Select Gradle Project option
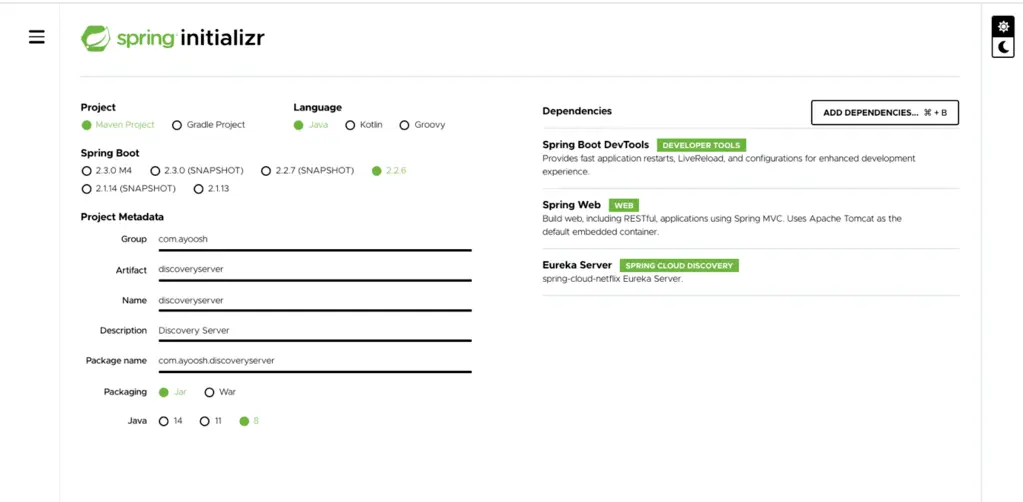The height and width of the screenshot is (502, 1023). (x=209, y=125)
